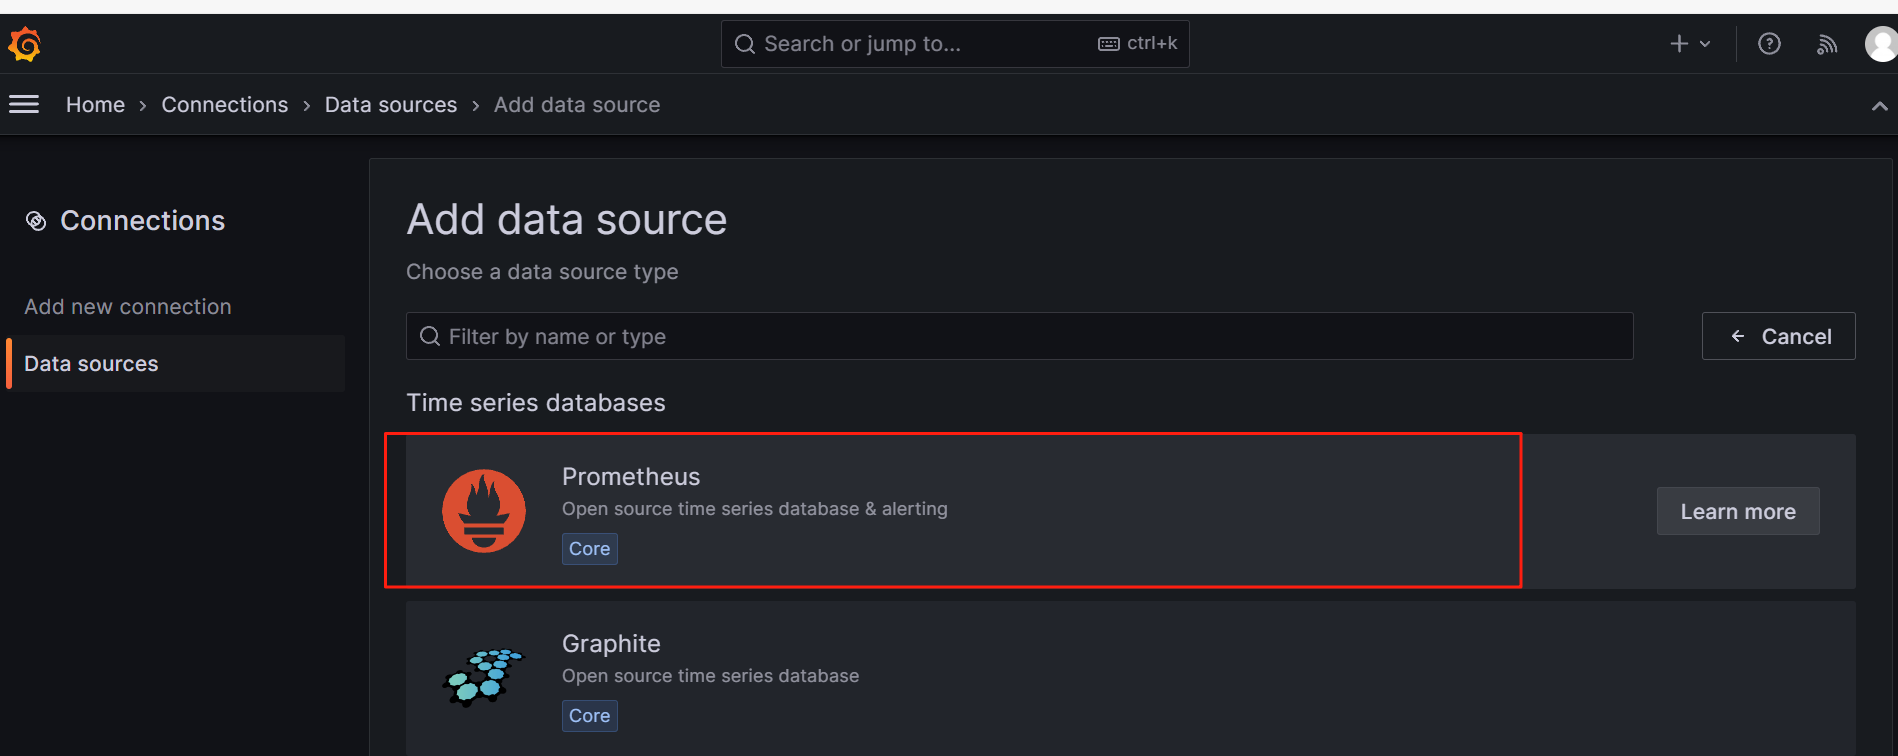Open Add new connection sidebar item
Screen dimensions: 1898x756
point(128,307)
